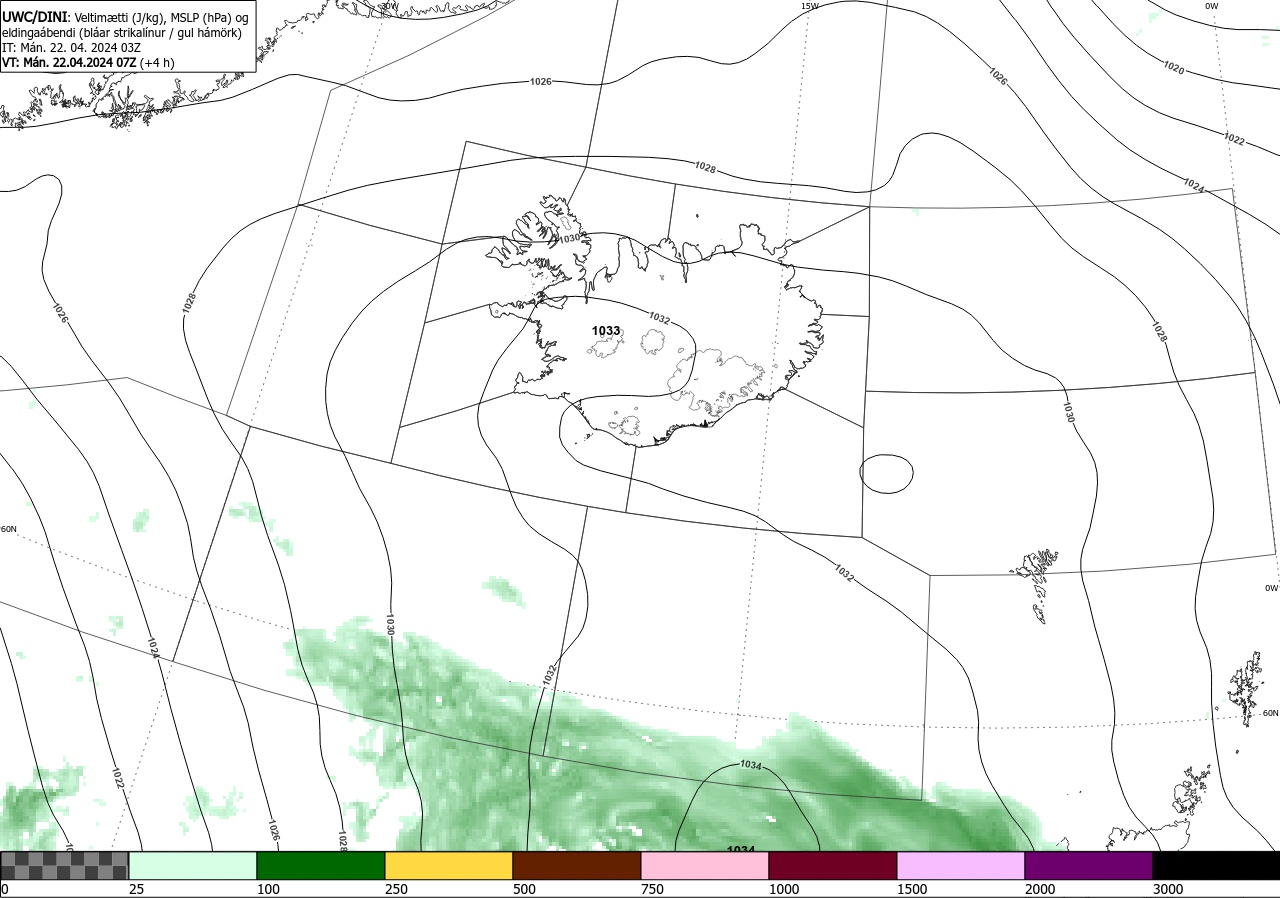Click the bold 1034 high-pressure label above the legend

741,848
